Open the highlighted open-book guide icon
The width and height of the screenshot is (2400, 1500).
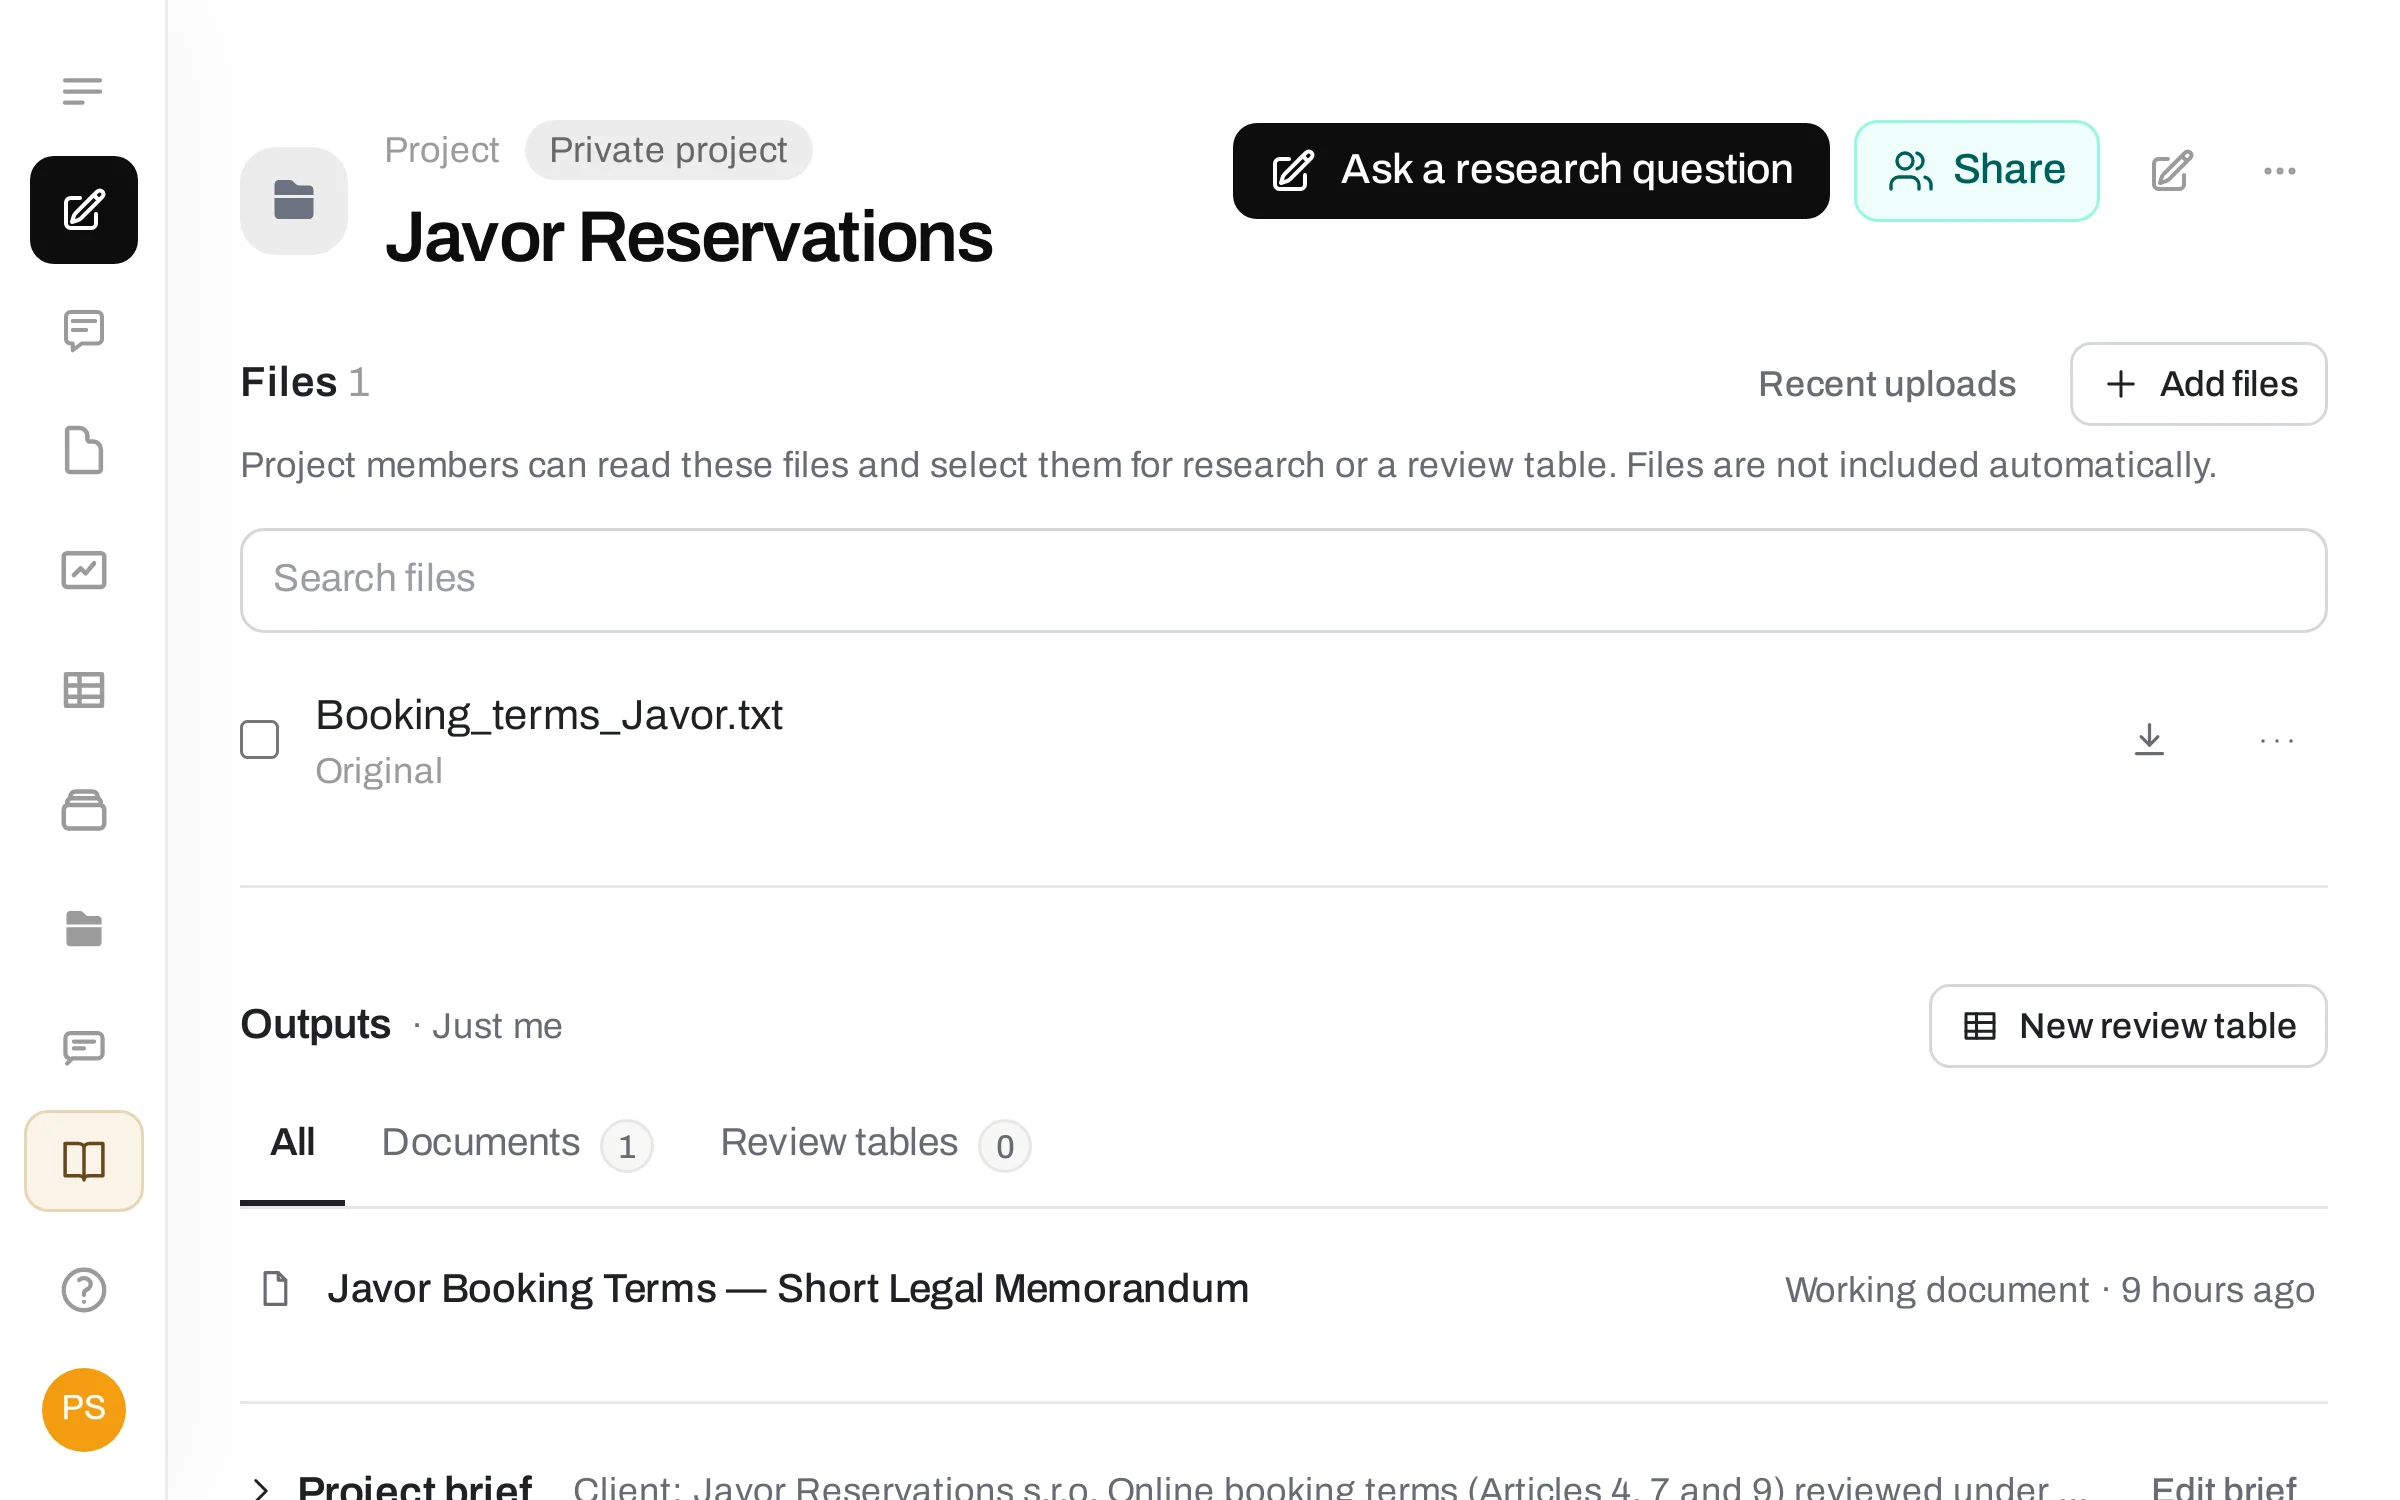coord(84,1161)
